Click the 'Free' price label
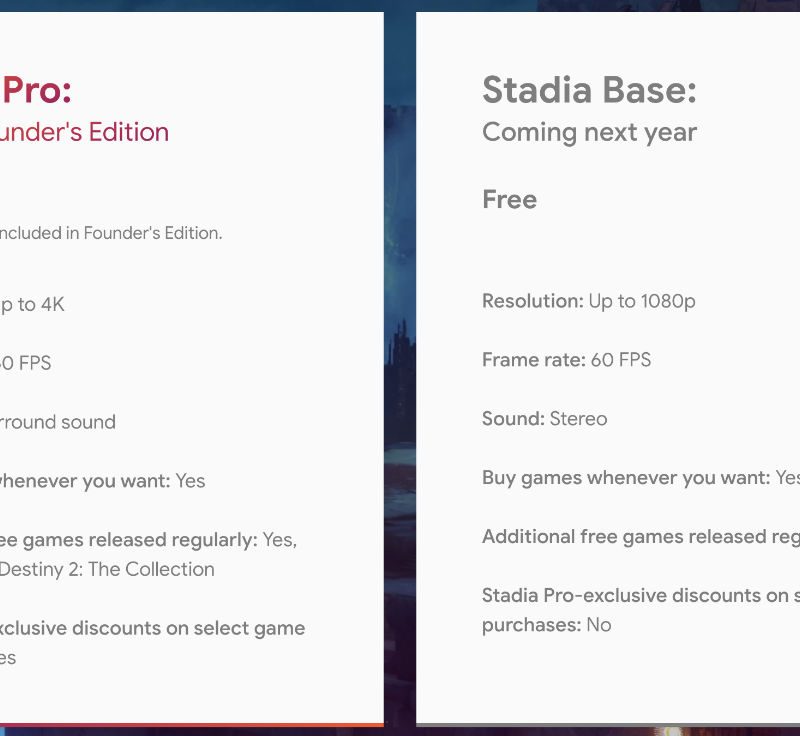Screen dimensions: 800x736 509,200
